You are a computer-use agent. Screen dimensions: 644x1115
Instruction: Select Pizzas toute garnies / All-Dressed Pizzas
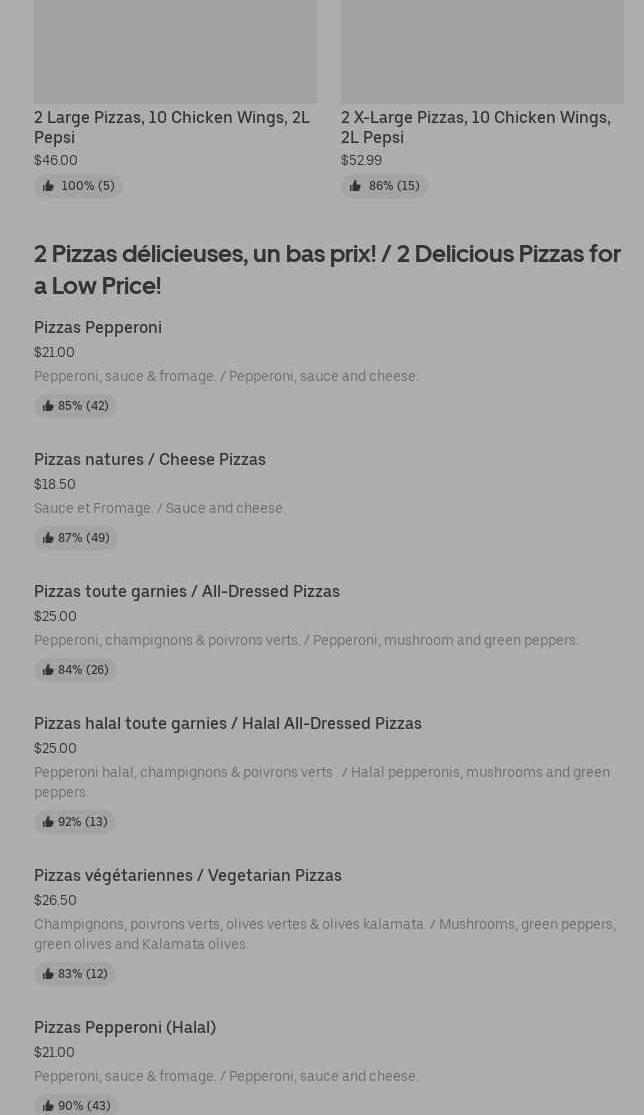[x=187, y=591]
